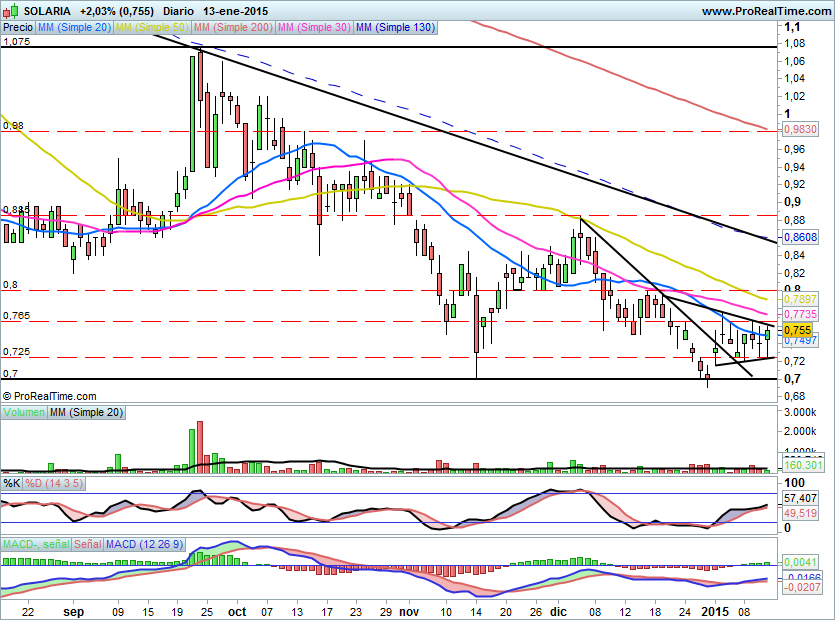The width and height of the screenshot is (835, 620).
Task: Click the SOLARIA ticker name
Action: [x=47, y=11]
